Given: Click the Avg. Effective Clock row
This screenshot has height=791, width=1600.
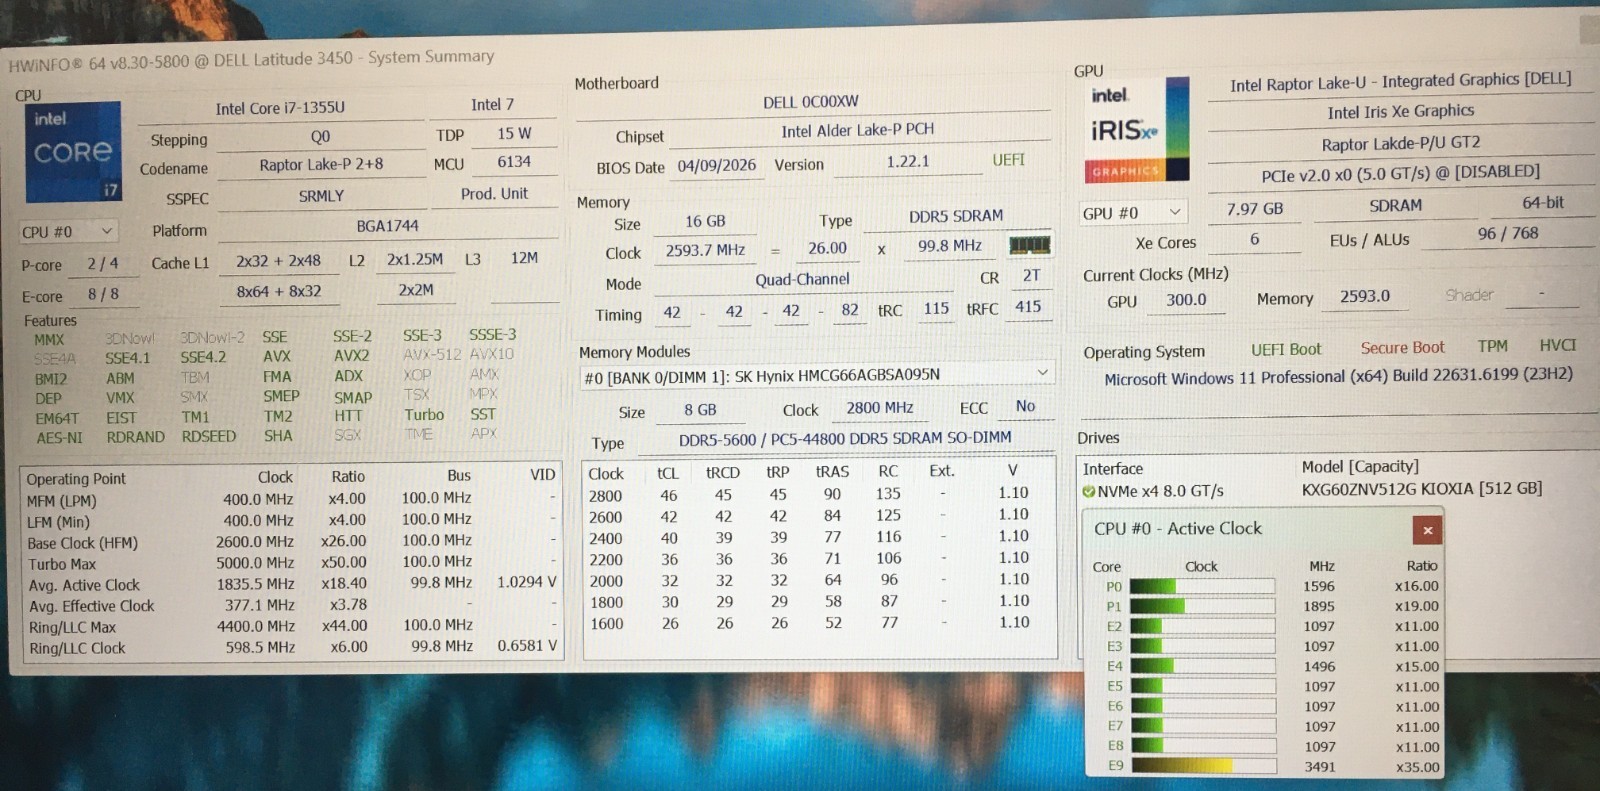Looking at the screenshot, I should pos(291,605).
